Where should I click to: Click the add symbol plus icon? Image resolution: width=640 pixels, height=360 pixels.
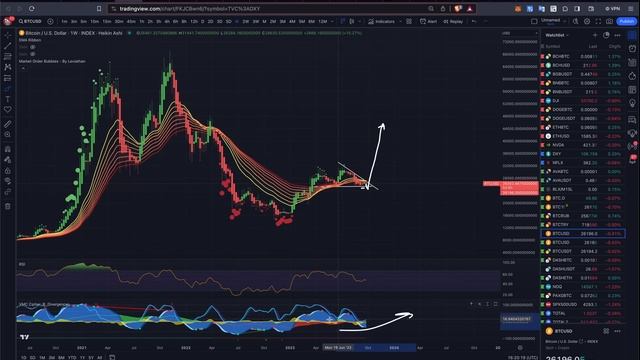point(50,21)
